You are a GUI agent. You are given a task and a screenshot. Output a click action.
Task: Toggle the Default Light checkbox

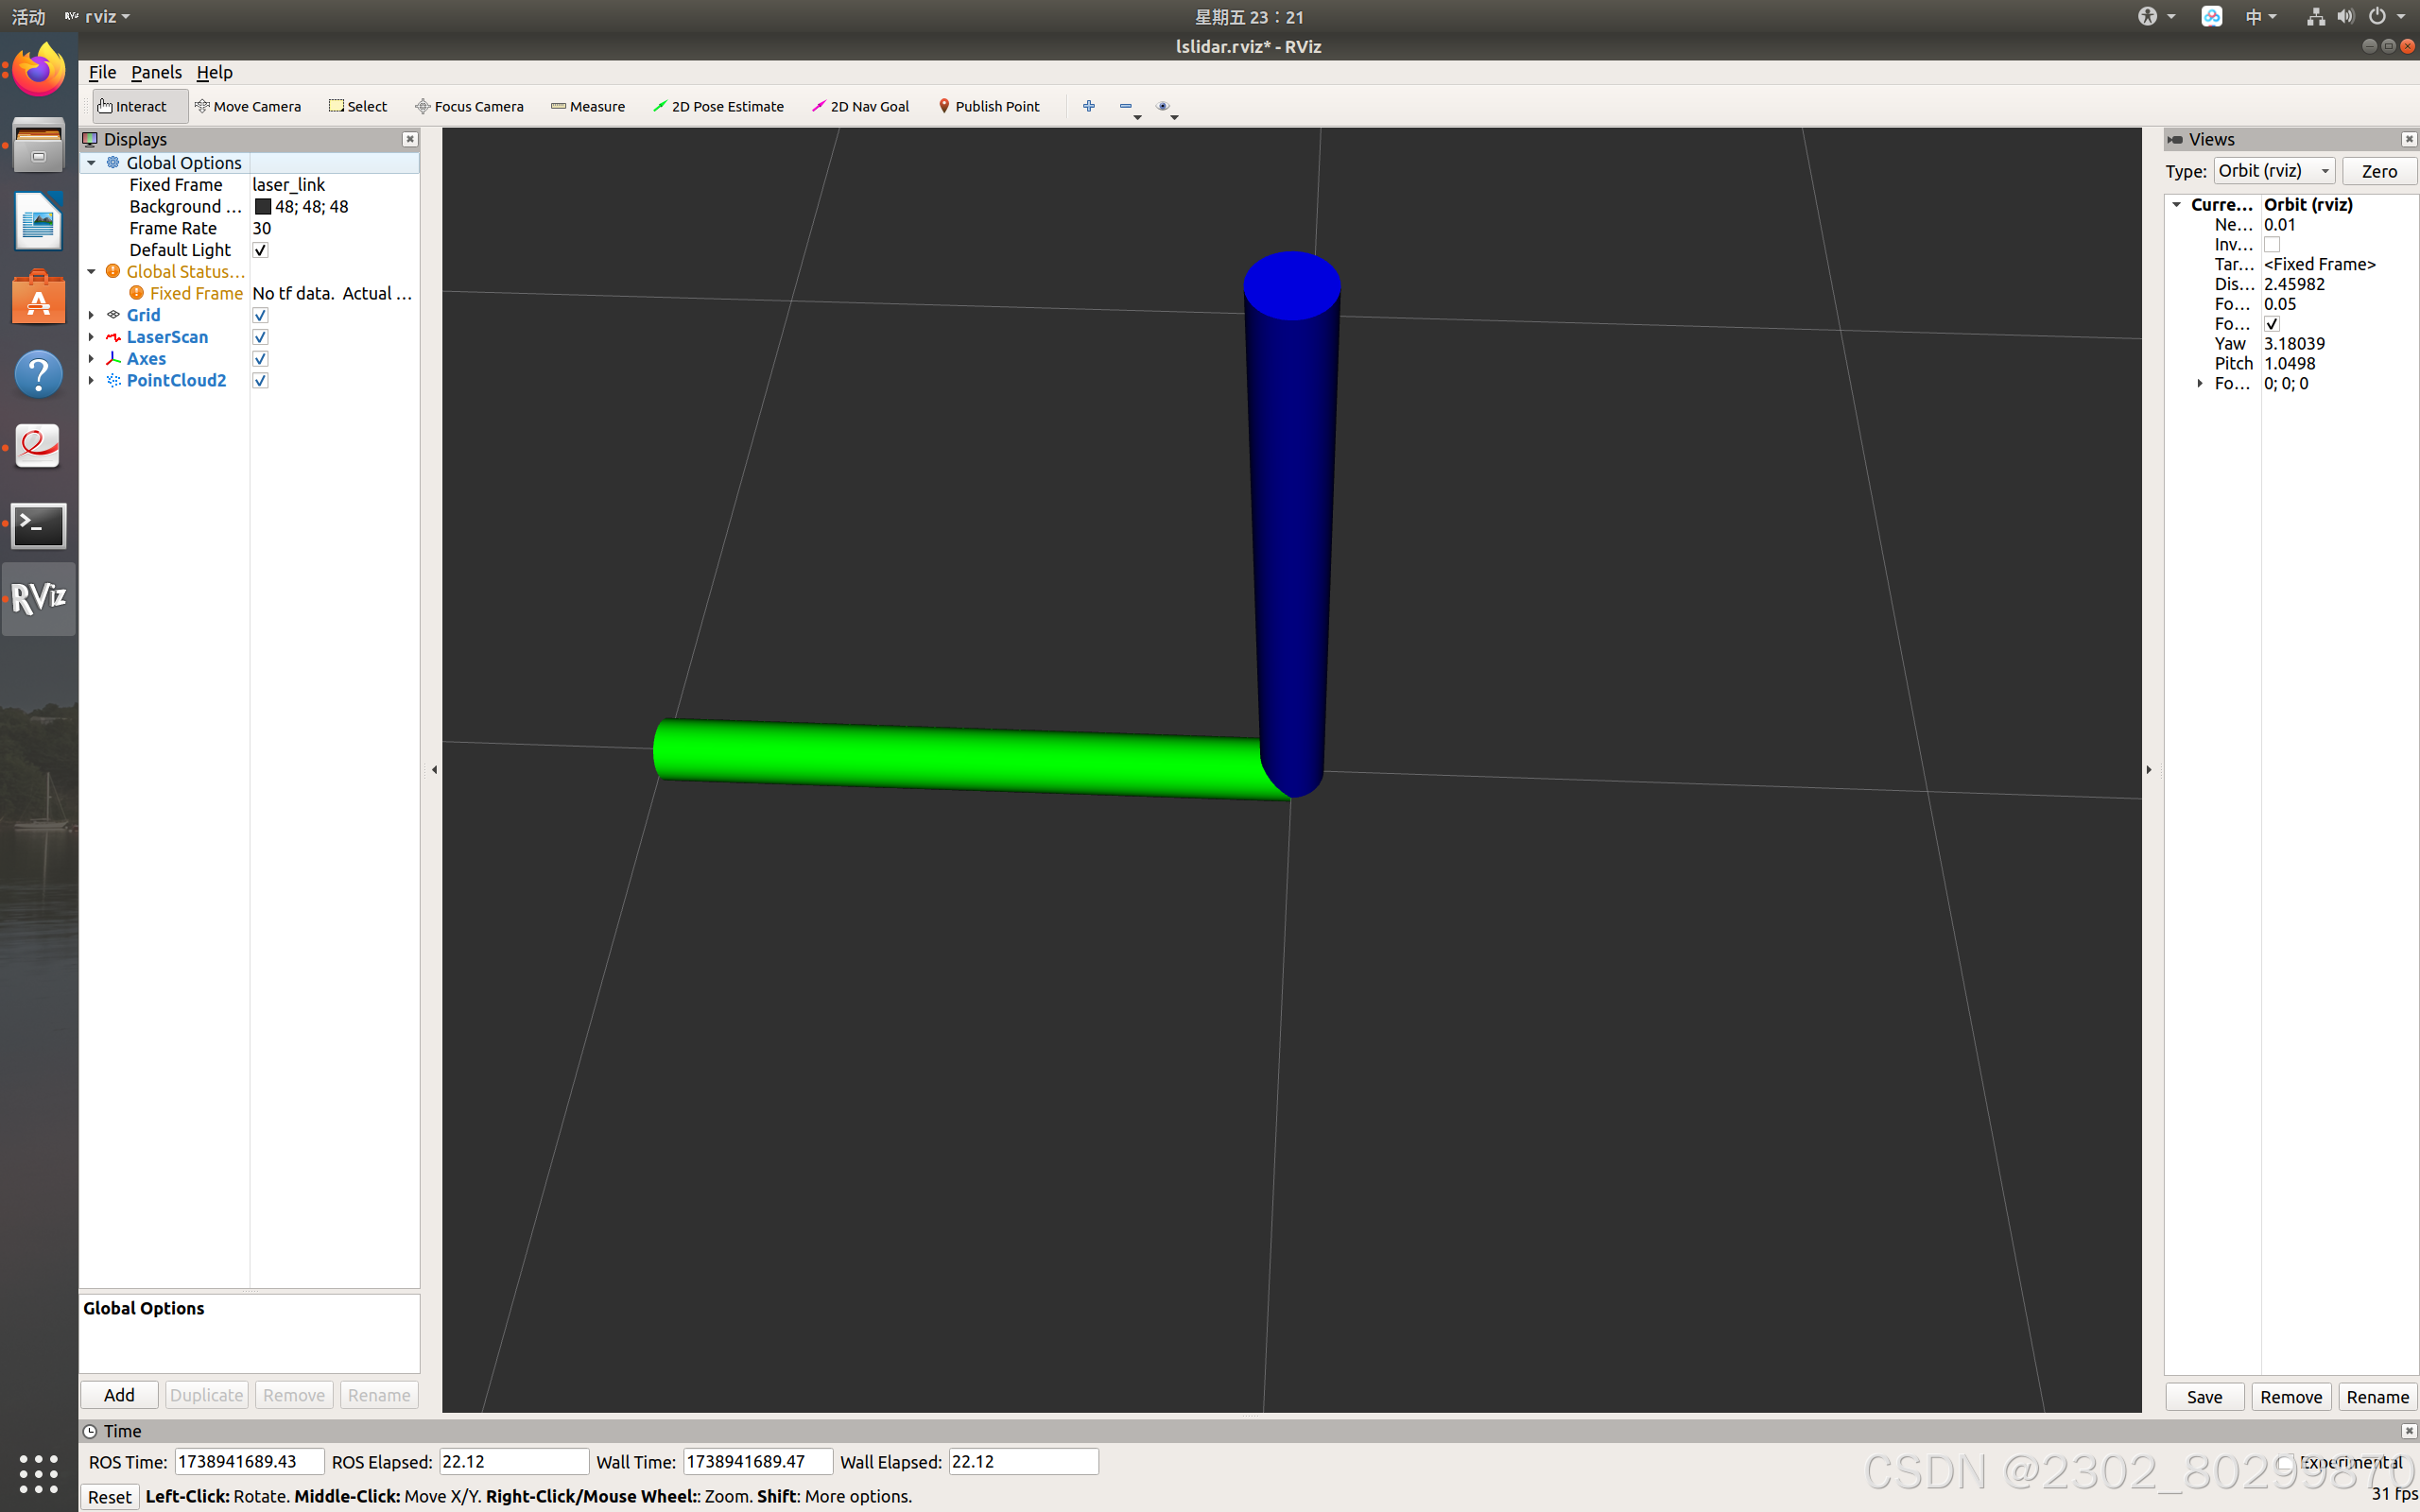pyautogui.click(x=260, y=250)
